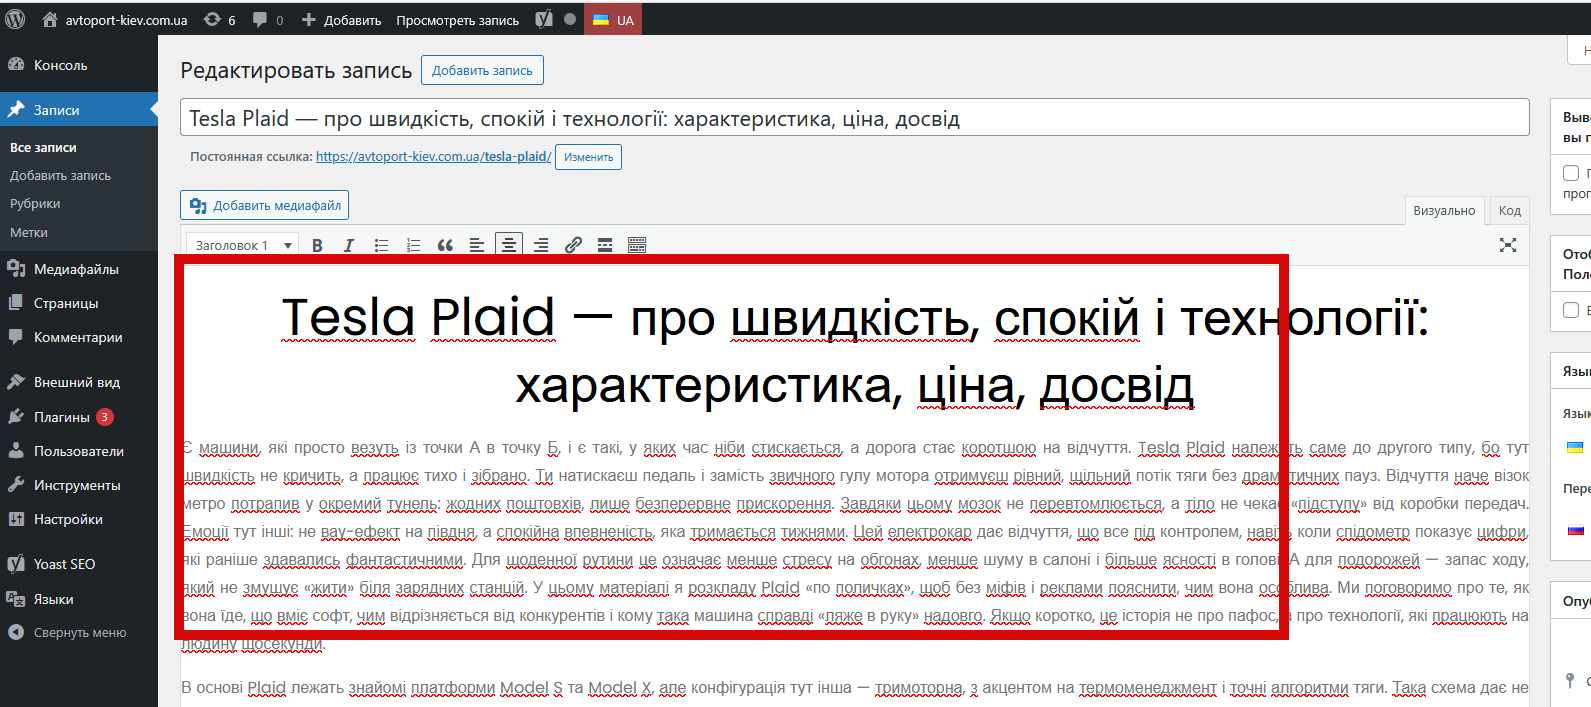Click the paragraph starting В основі Plaid
The height and width of the screenshot is (707, 1591).
click(x=855, y=688)
